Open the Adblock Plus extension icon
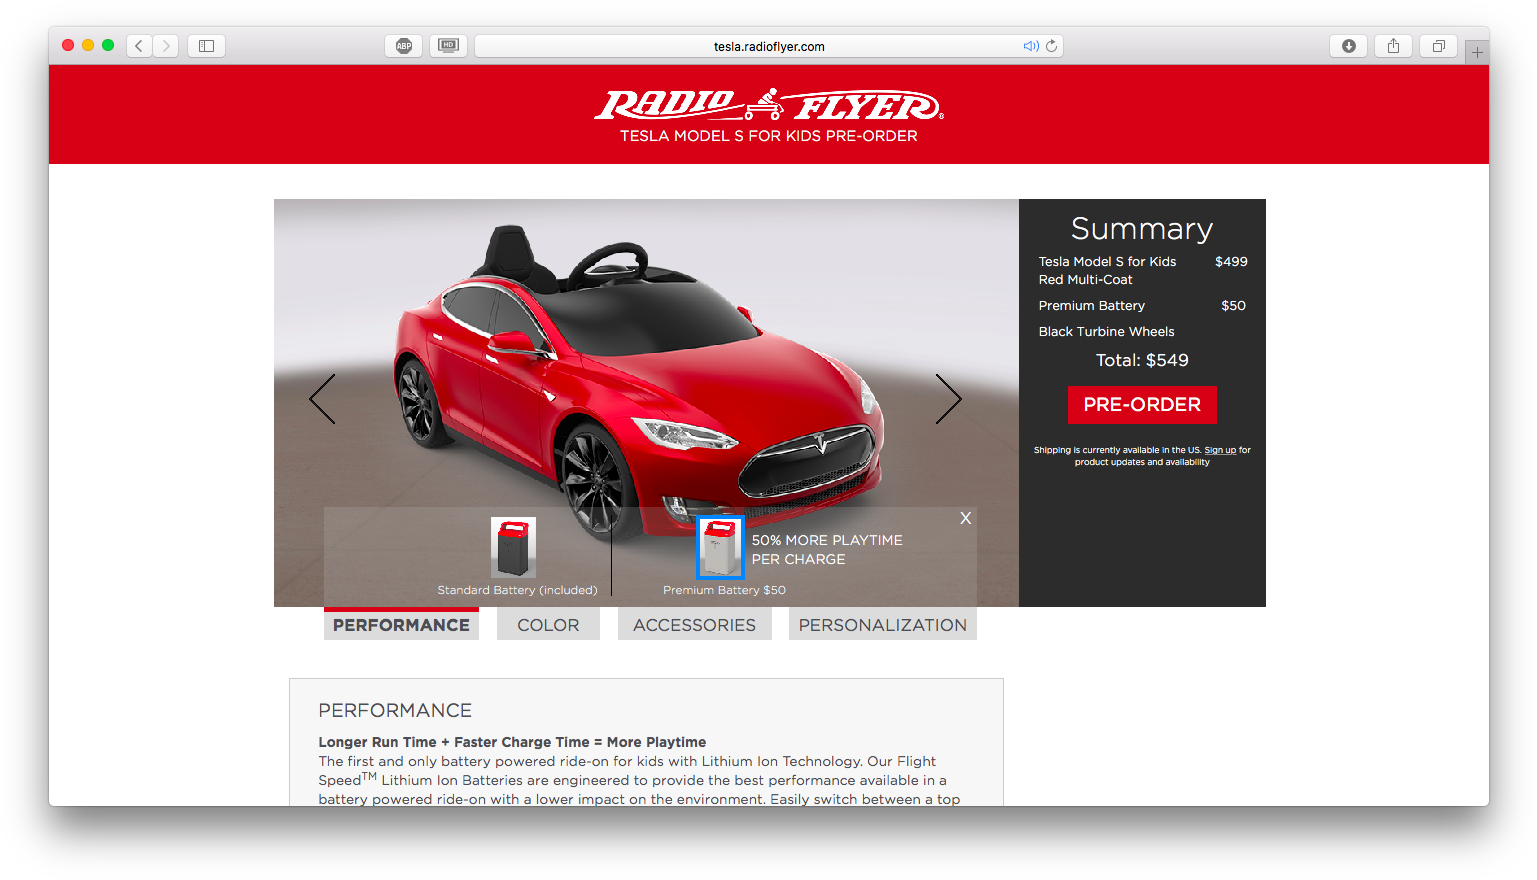 click(404, 46)
